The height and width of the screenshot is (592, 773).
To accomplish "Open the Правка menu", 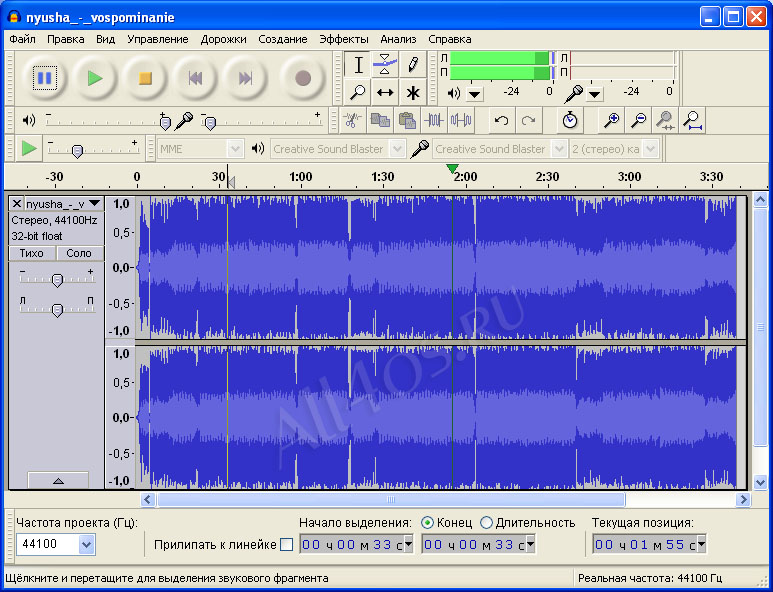I will 66,39.
